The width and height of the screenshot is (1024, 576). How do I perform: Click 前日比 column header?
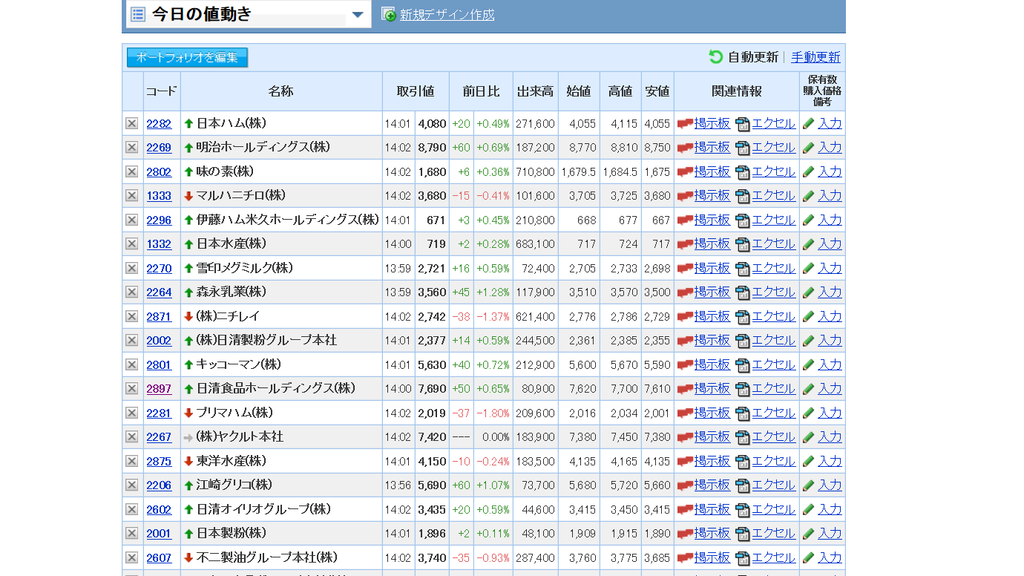(x=481, y=91)
